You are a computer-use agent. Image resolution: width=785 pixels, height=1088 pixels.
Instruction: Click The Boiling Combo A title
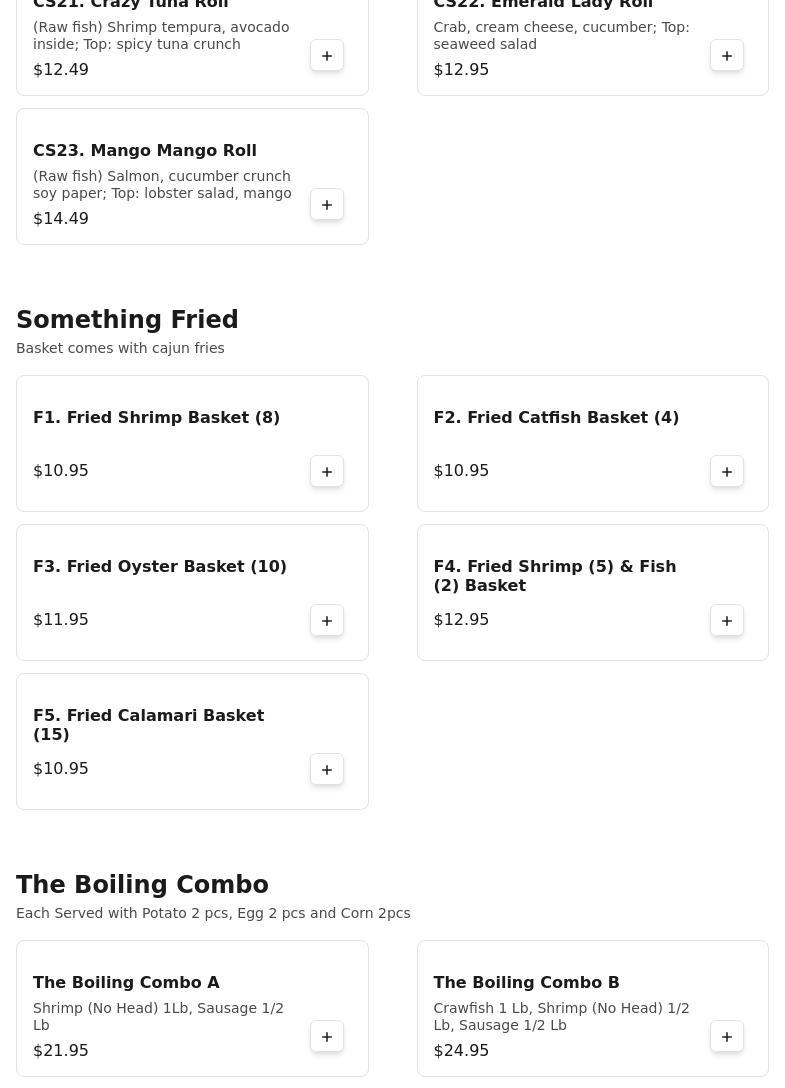(x=126, y=983)
